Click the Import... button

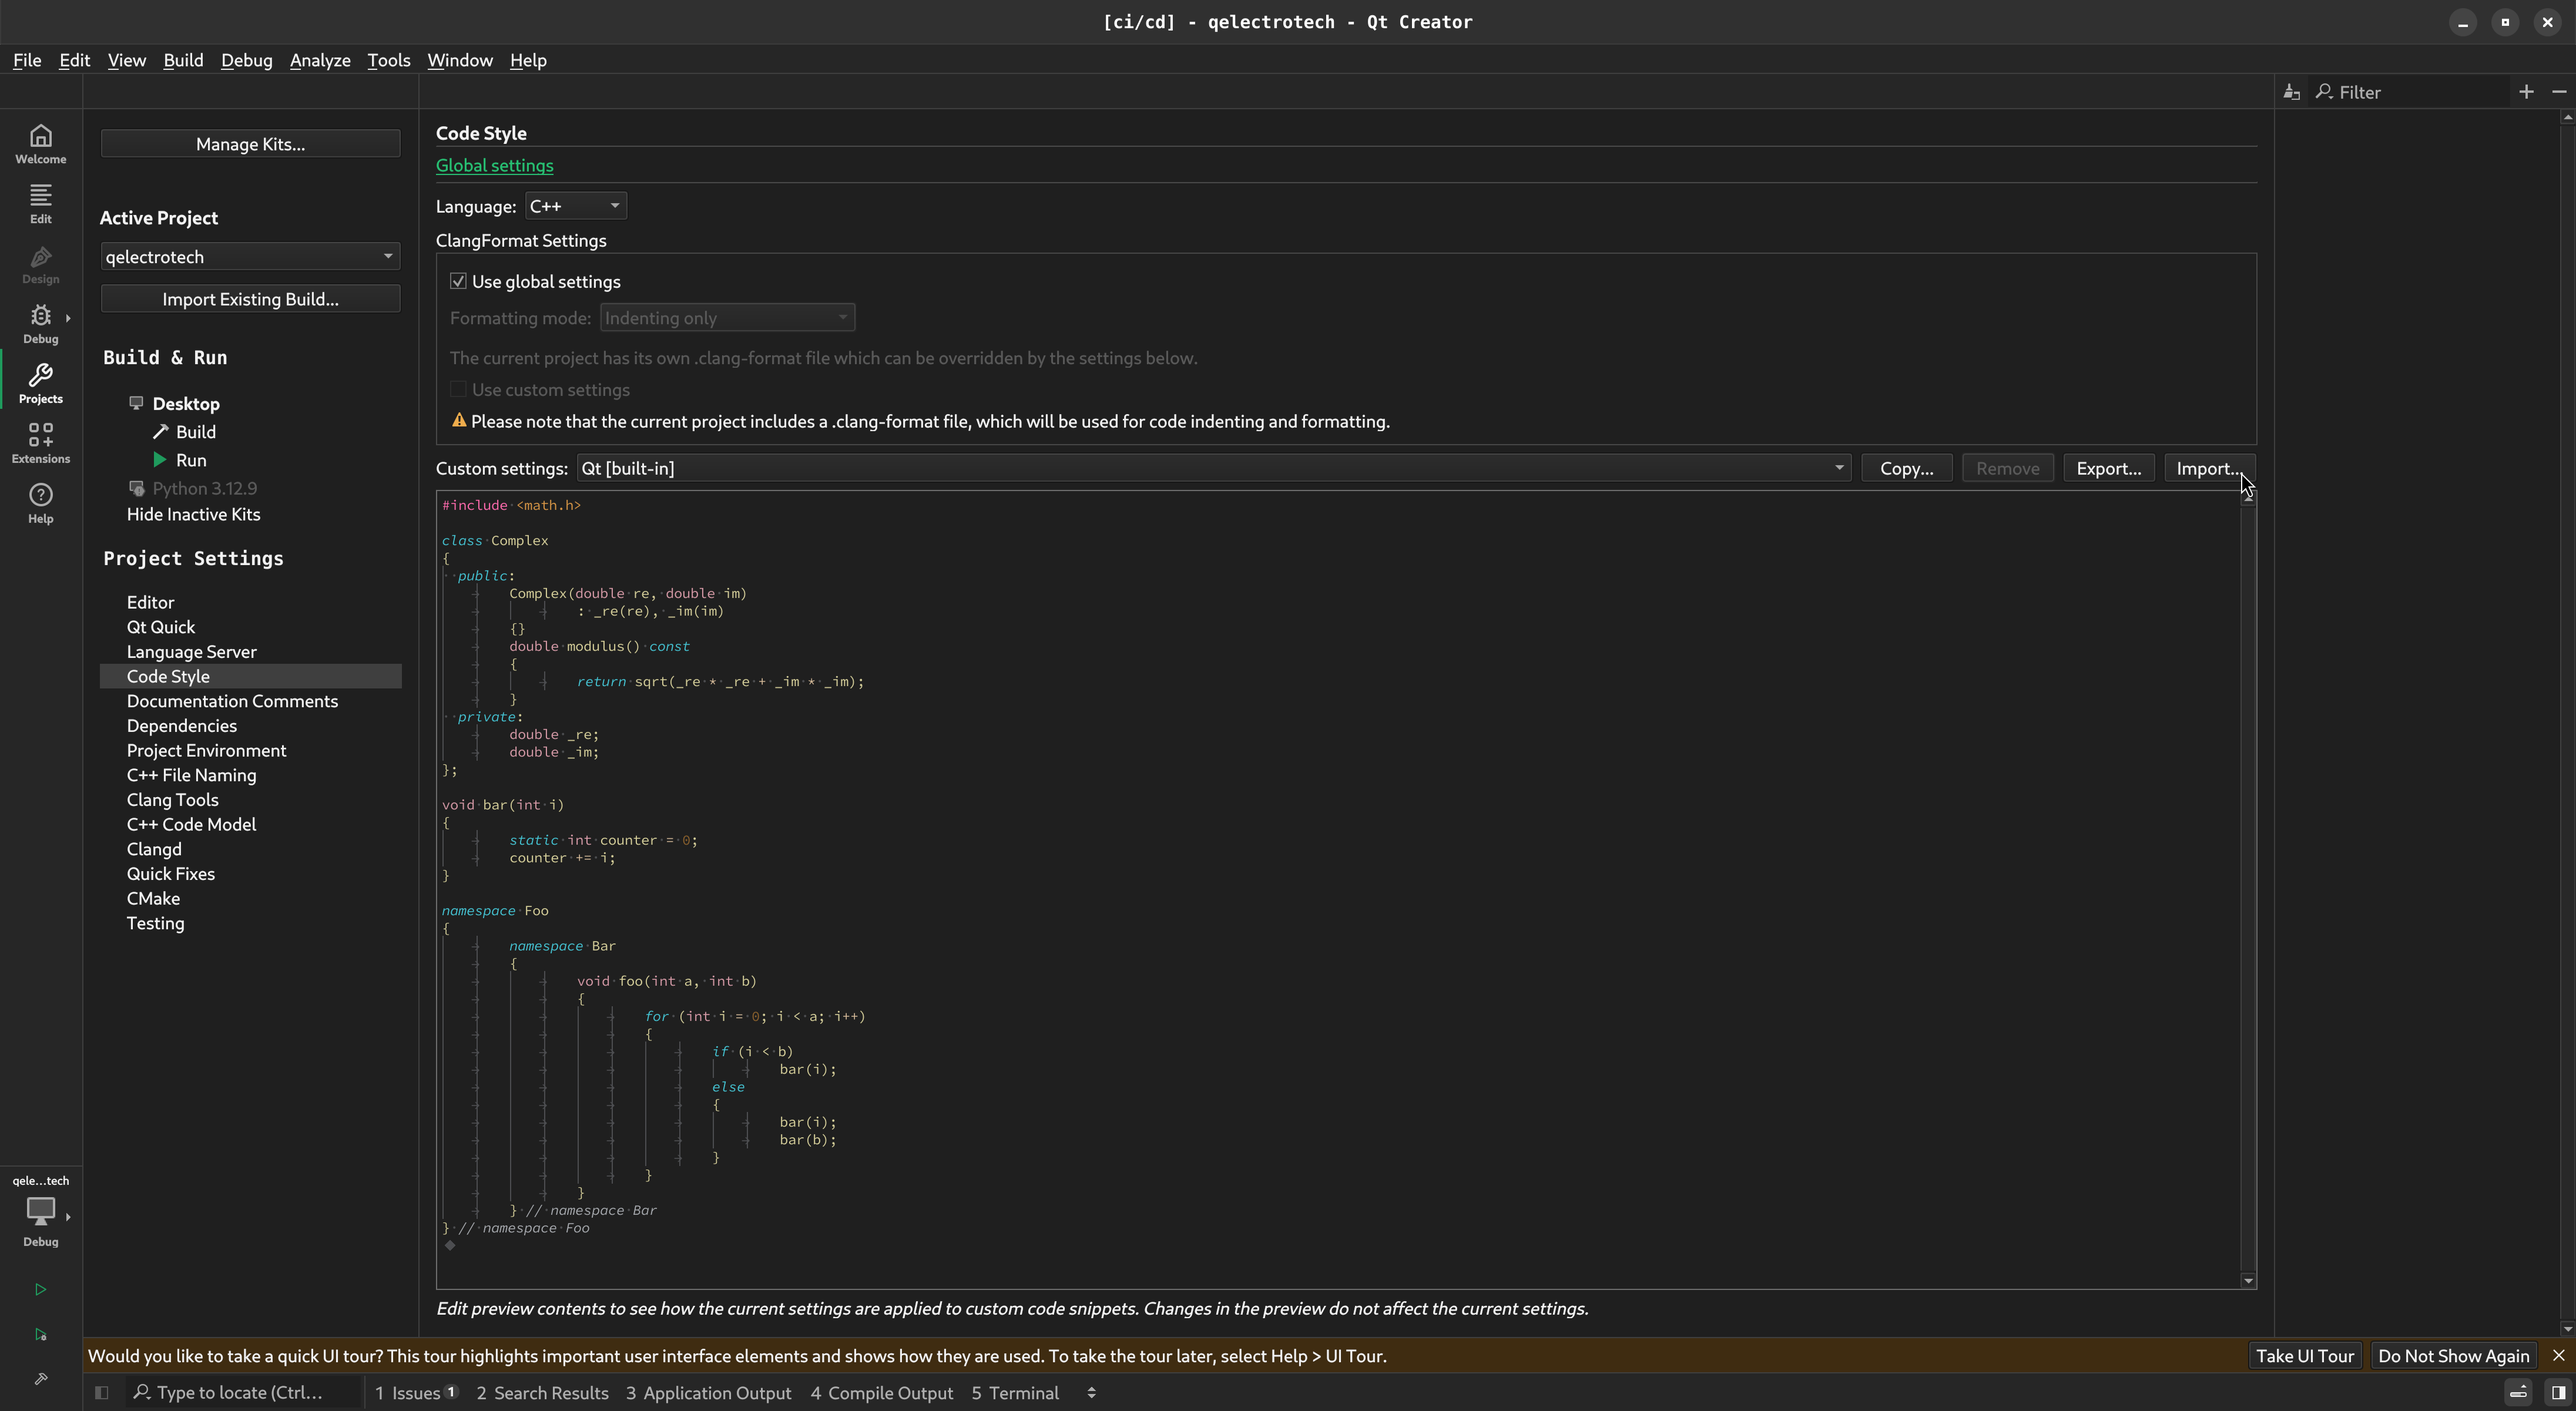coord(2209,469)
